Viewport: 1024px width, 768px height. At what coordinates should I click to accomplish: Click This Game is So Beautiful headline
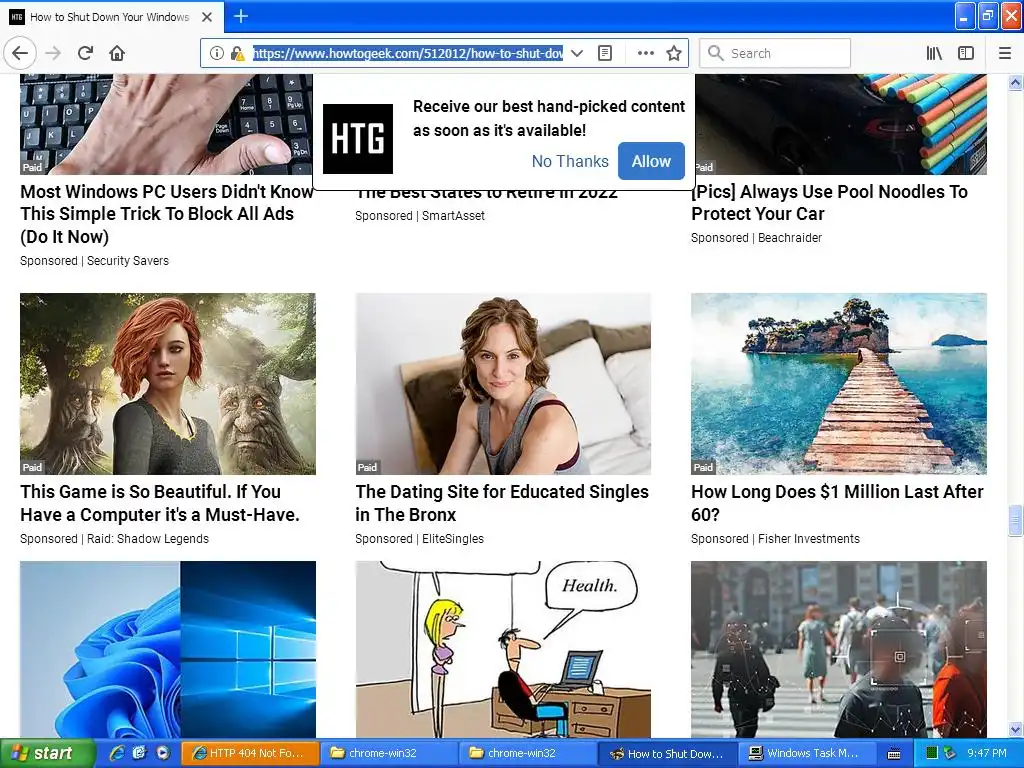tap(160, 503)
